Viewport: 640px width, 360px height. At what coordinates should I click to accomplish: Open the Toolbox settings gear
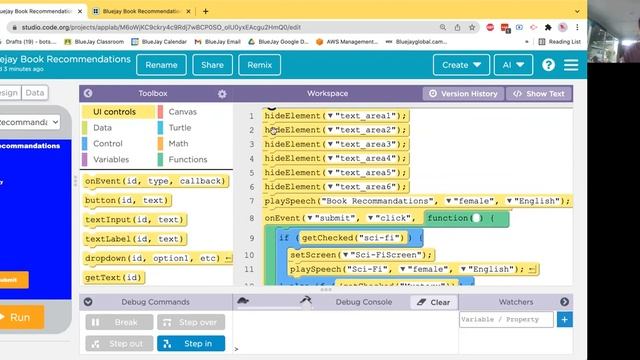click(222, 94)
